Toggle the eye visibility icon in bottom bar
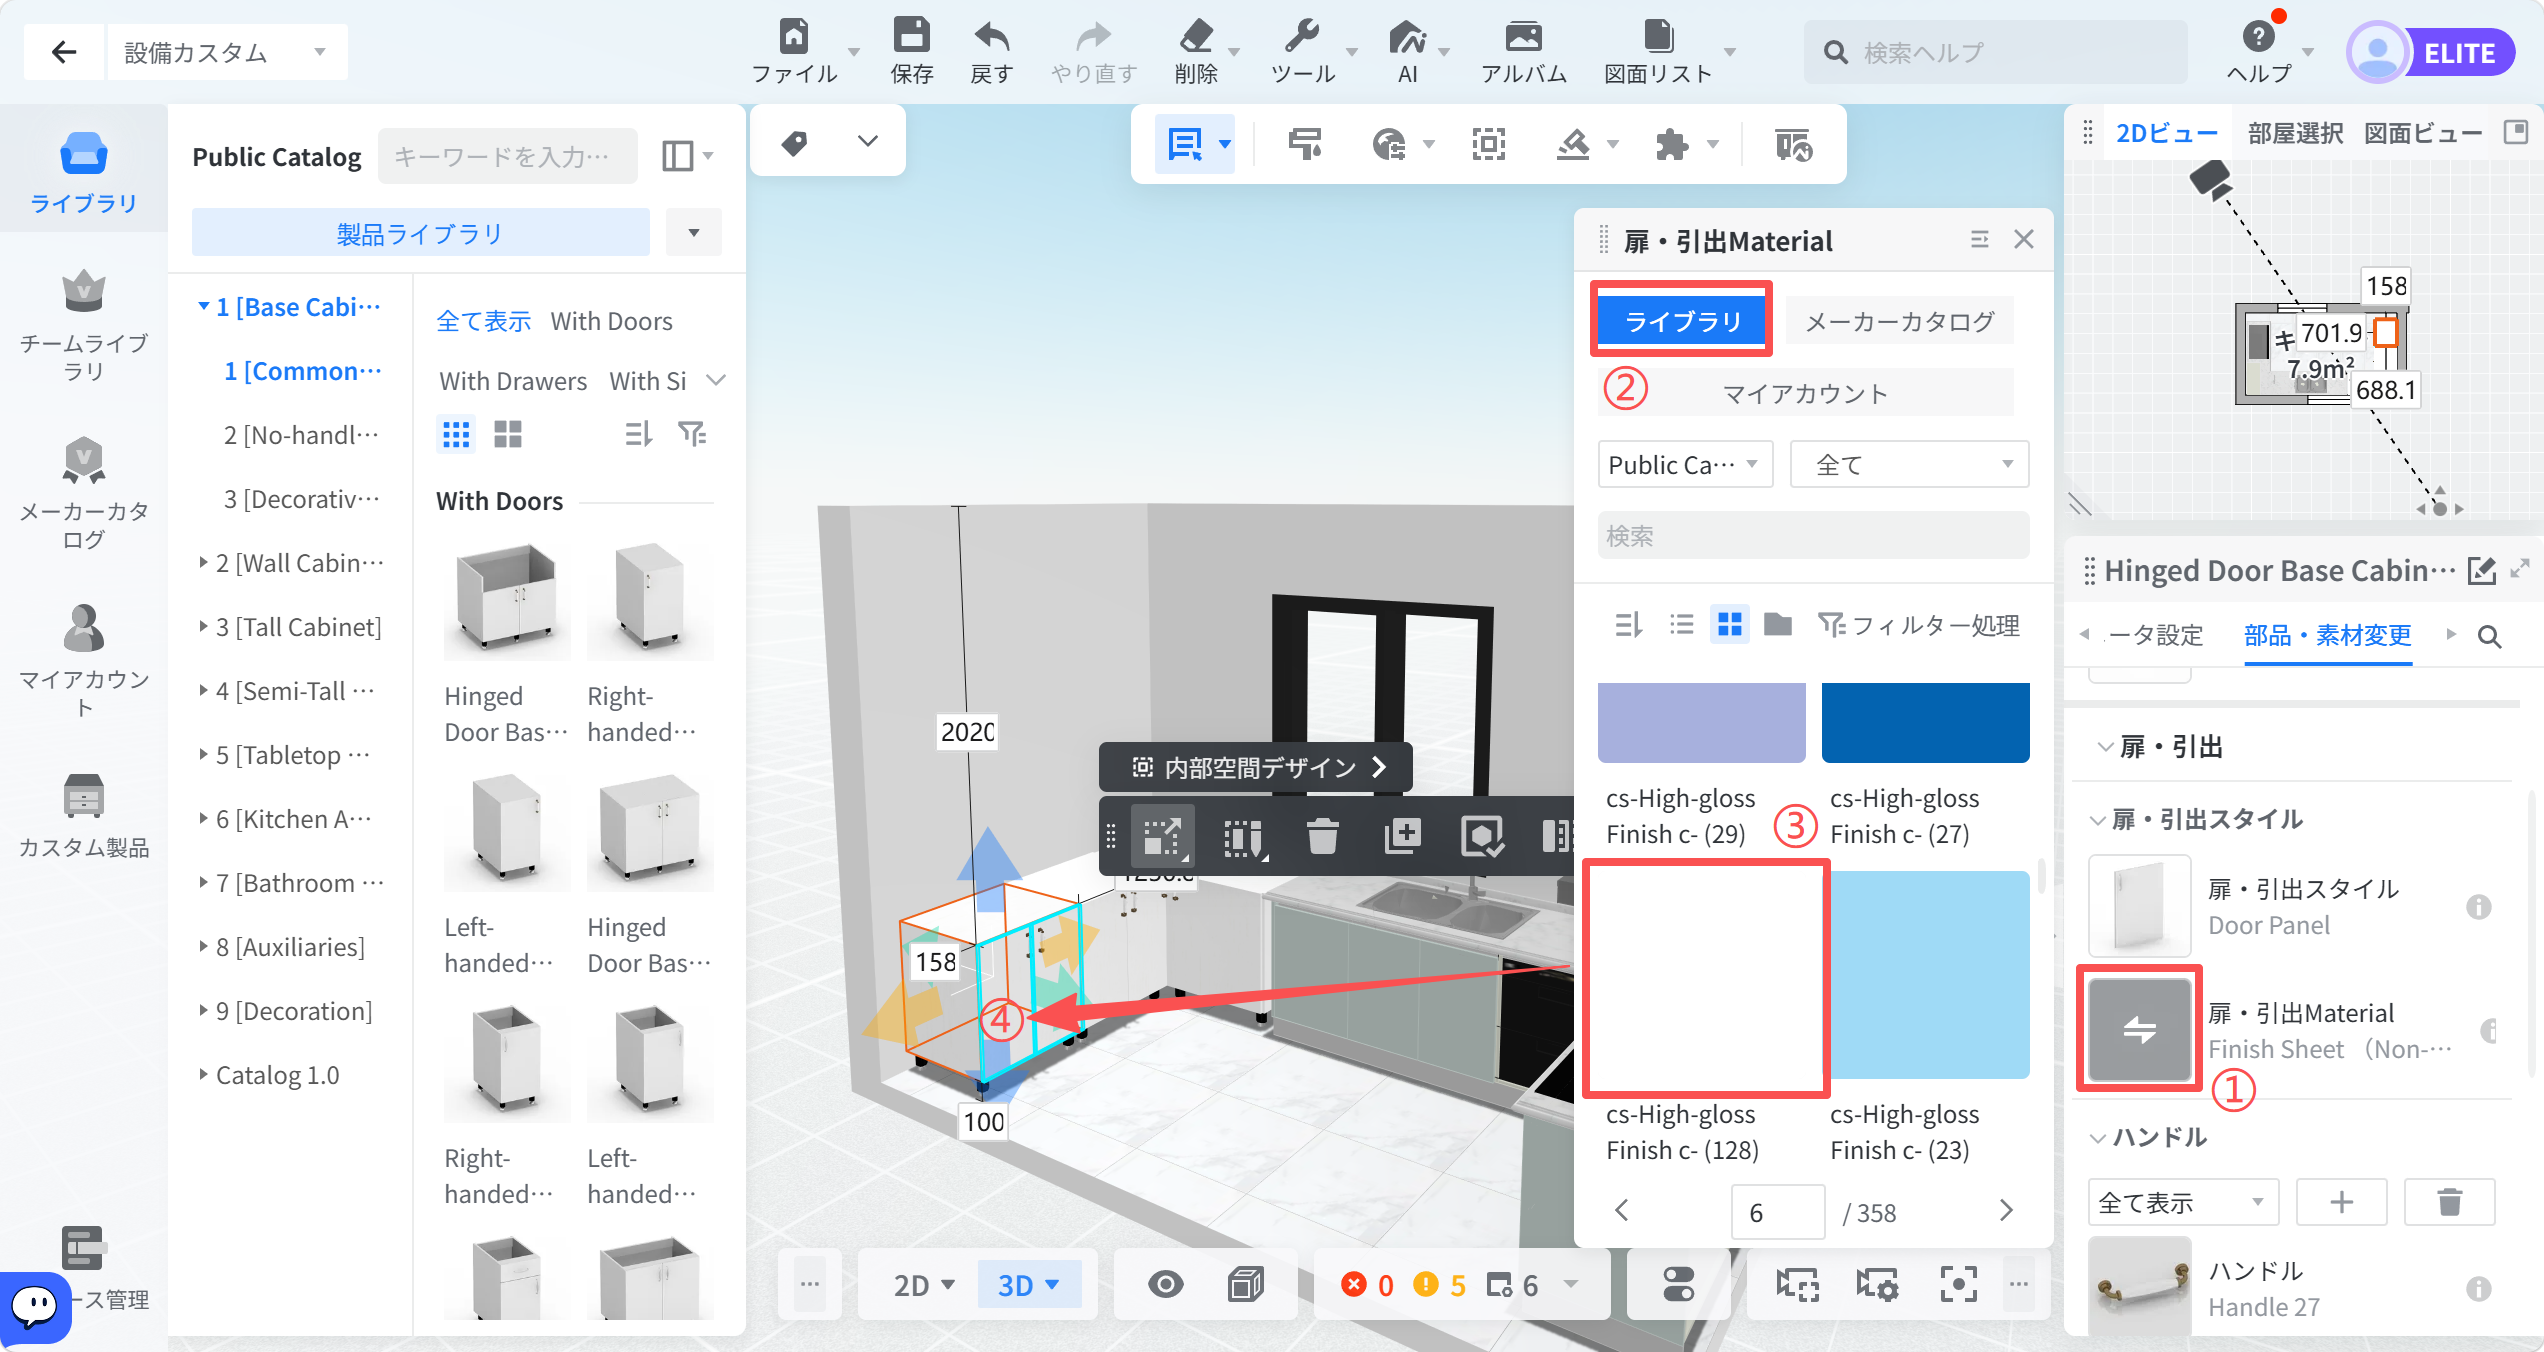The height and width of the screenshot is (1352, 2544). click(x=1166, y=1285)
